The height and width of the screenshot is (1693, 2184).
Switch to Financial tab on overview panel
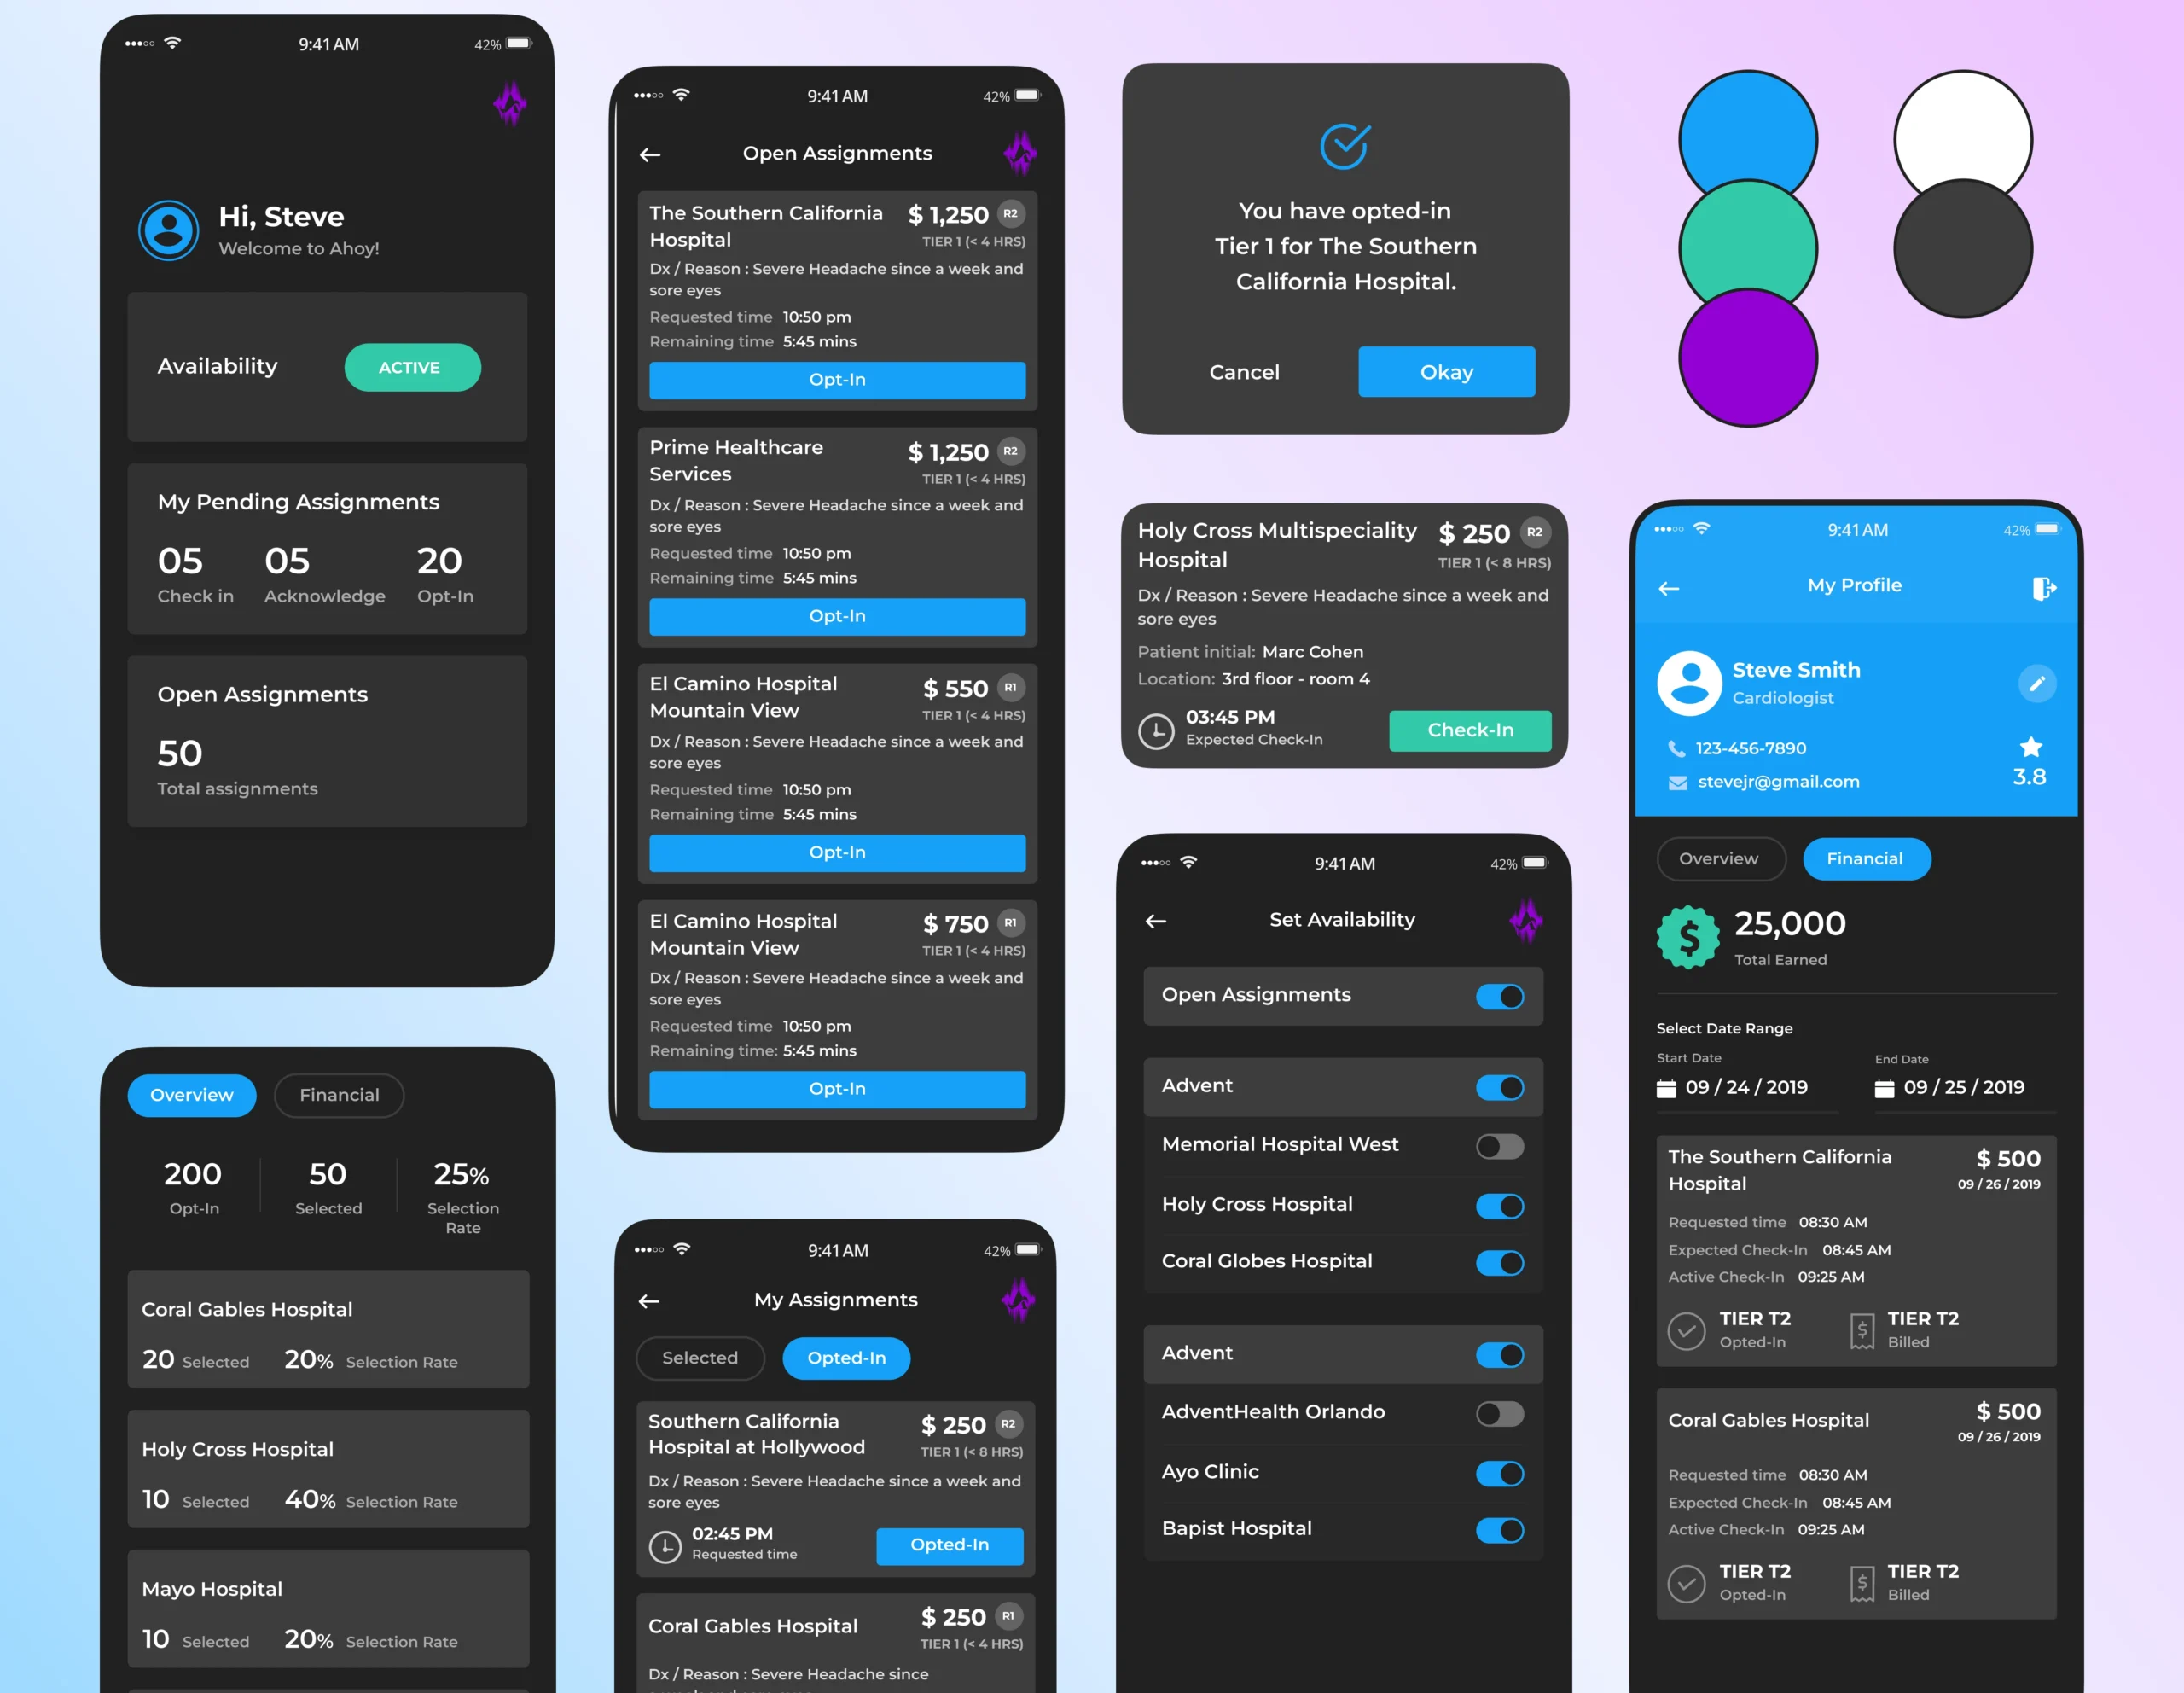click(x=337, y=1096)
